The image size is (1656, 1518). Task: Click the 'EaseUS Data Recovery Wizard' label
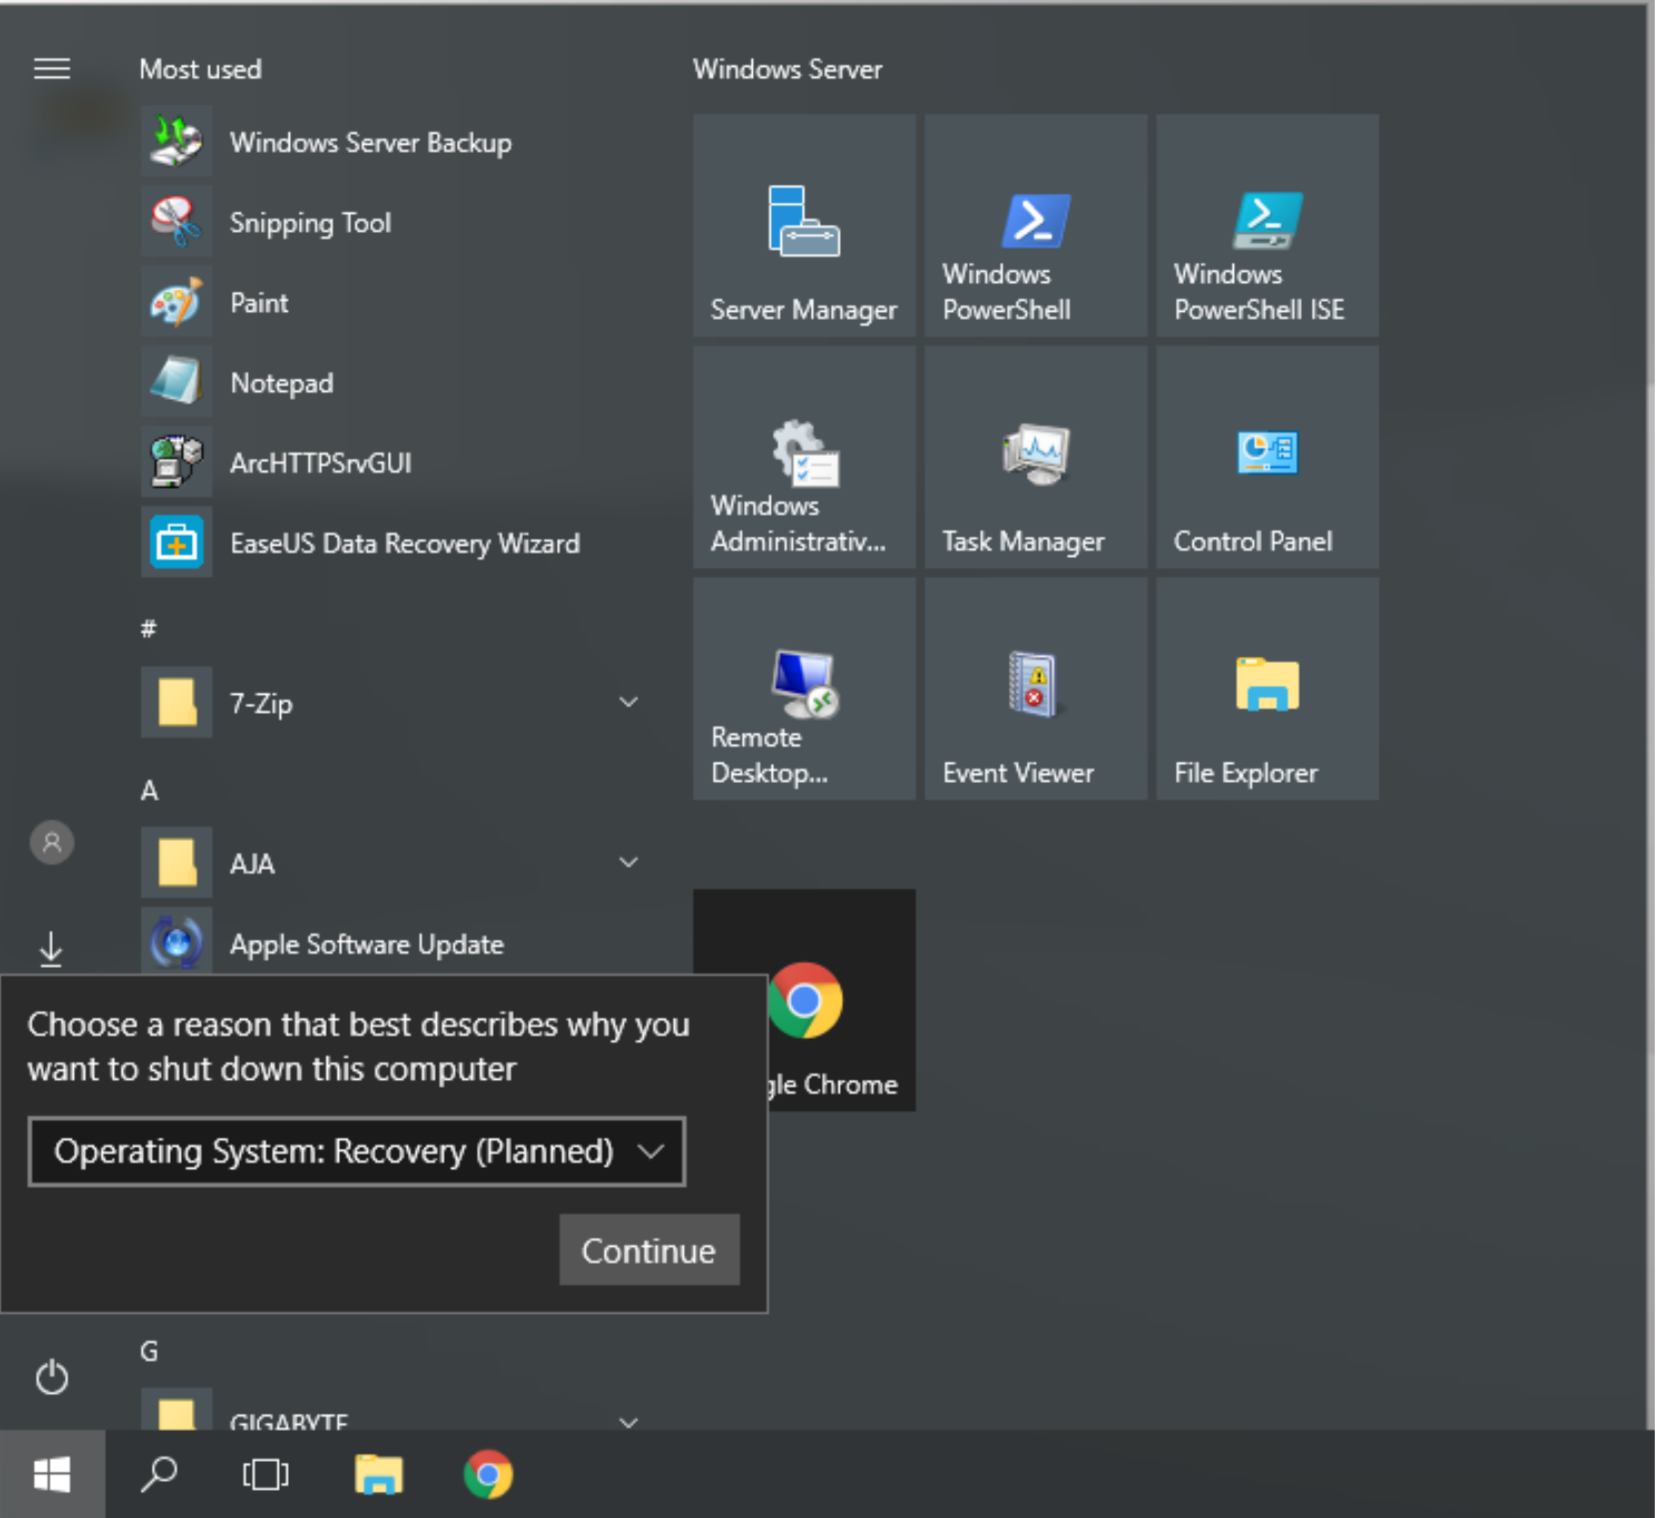(405, 543)
